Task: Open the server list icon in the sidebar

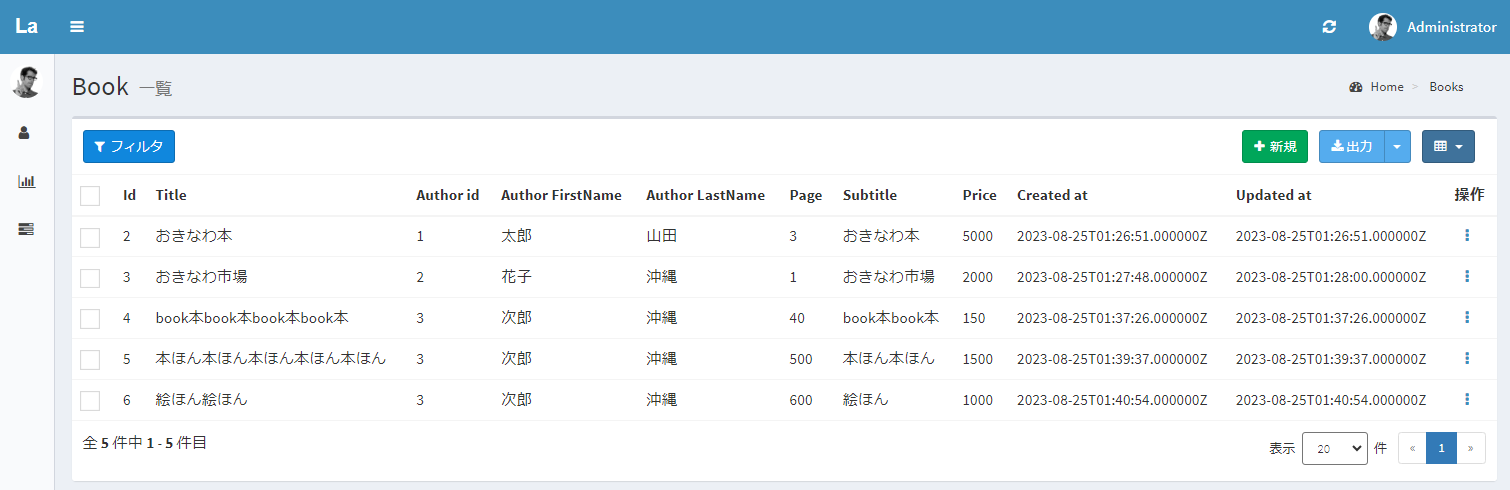Action: pos(26,229)
